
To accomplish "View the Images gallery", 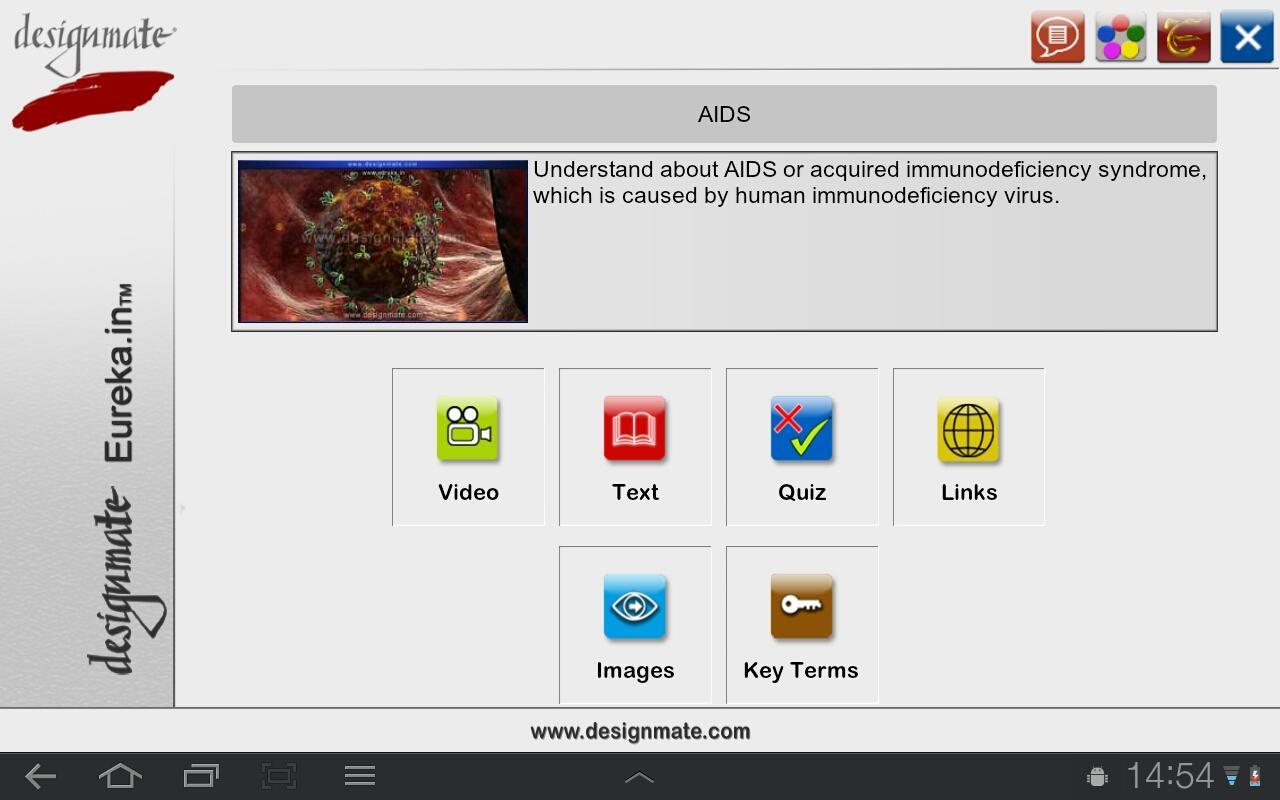I will (x=634, y=624).
